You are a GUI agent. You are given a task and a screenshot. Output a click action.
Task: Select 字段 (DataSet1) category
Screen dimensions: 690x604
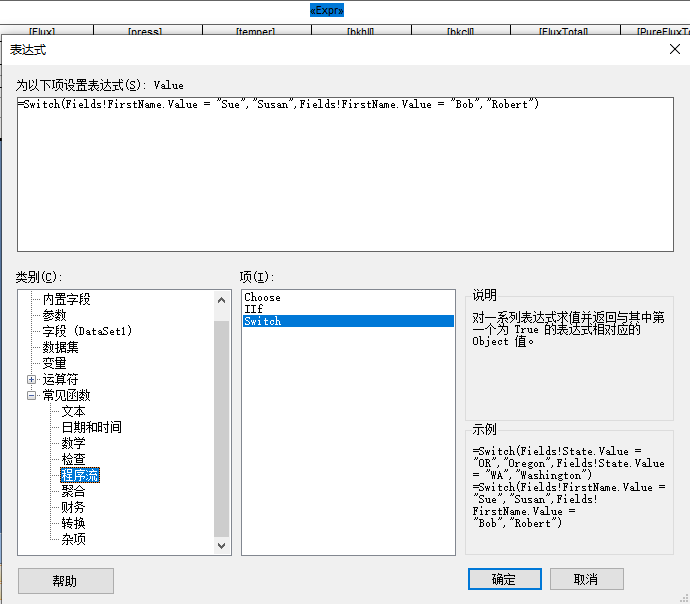click(87, 331)
